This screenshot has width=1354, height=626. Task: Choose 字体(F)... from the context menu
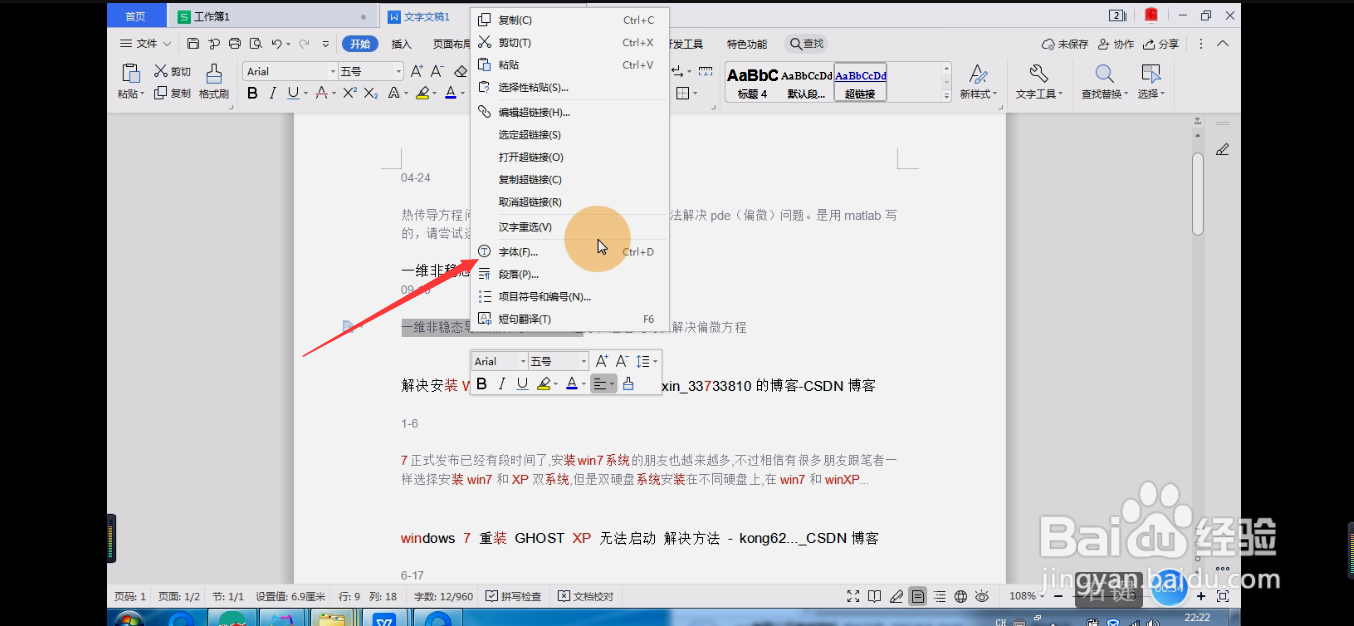[517, 251]
